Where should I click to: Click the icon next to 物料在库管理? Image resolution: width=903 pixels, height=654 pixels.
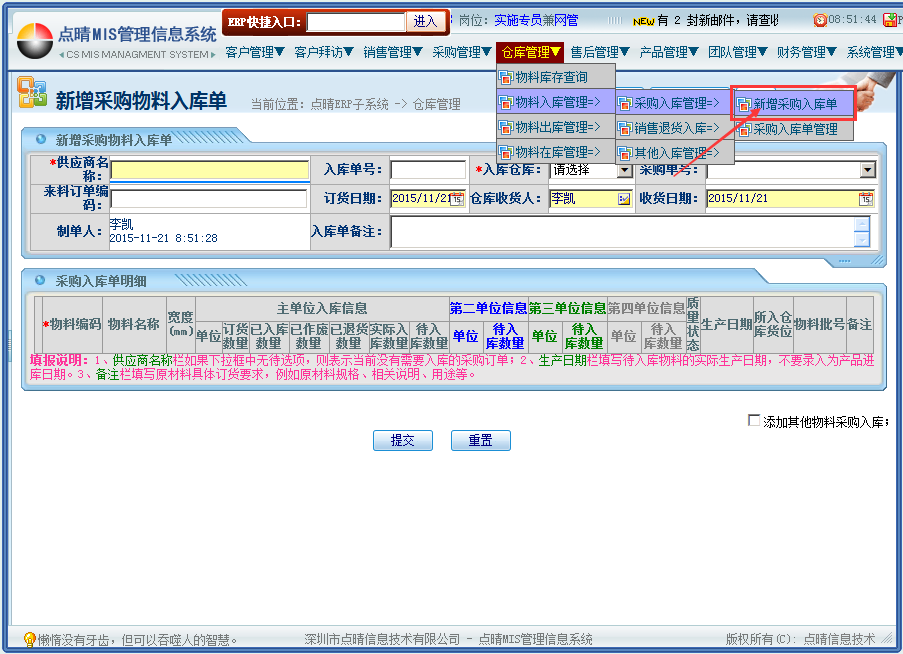tap(506, 153)
